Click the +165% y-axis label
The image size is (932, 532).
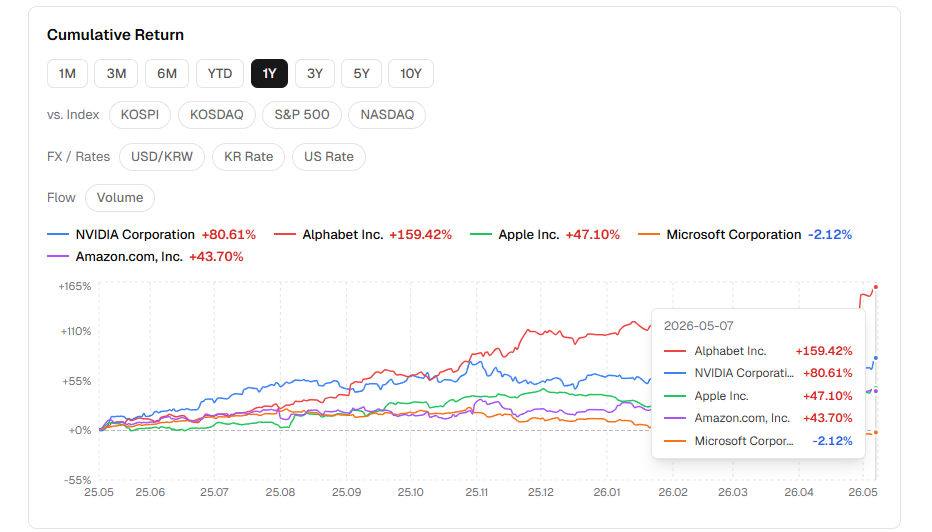(x=75, y=287)
